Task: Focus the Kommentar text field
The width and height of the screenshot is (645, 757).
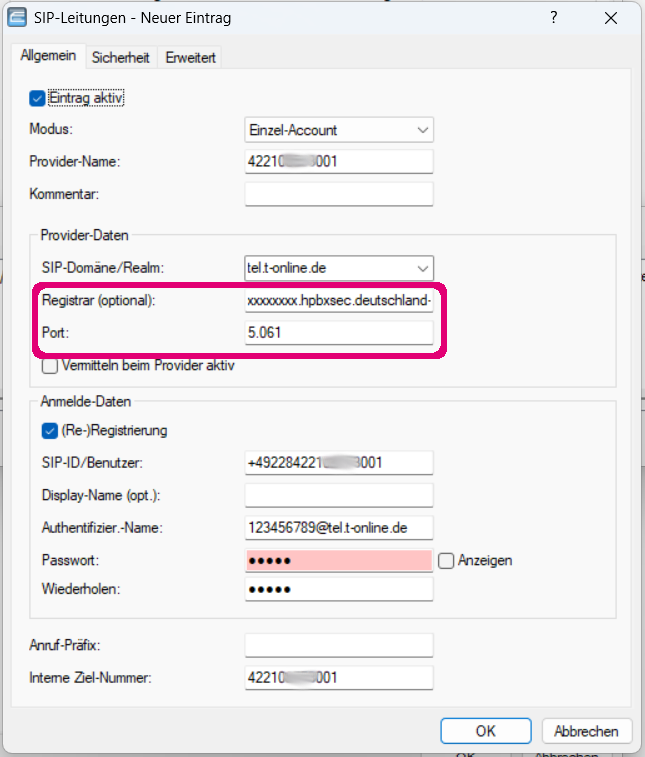Action: 339,194
